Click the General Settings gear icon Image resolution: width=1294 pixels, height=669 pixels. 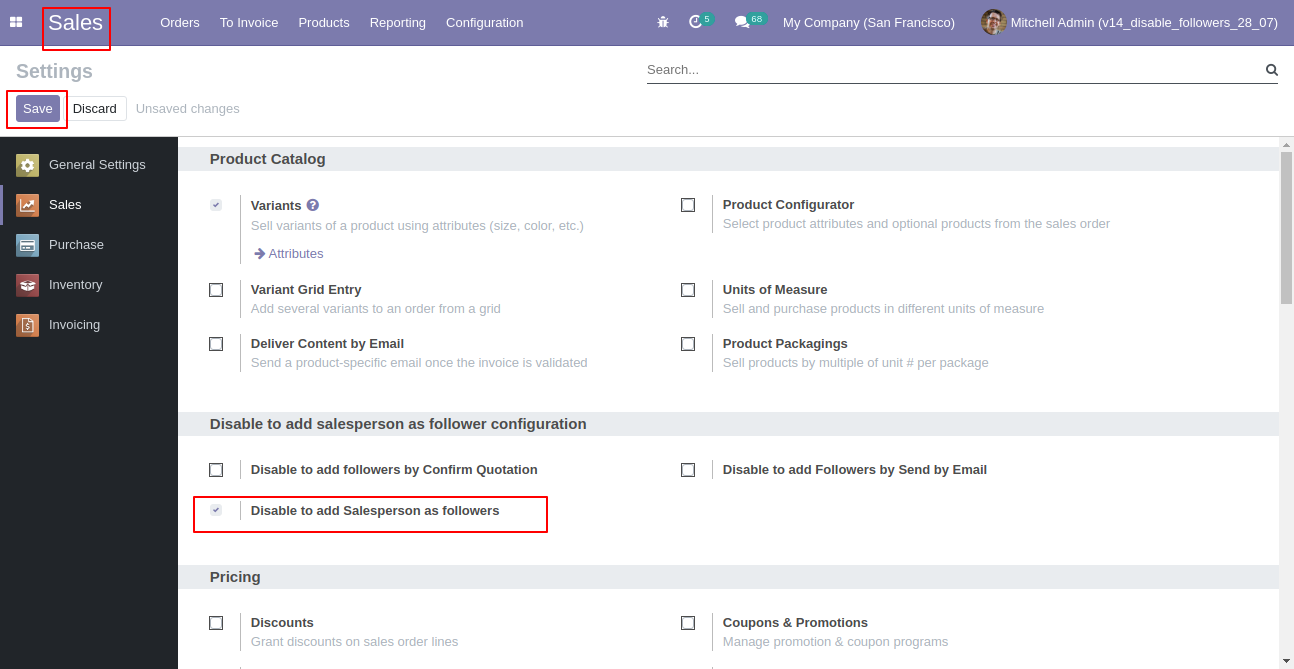pyautogui.click(x=27, y=165)
